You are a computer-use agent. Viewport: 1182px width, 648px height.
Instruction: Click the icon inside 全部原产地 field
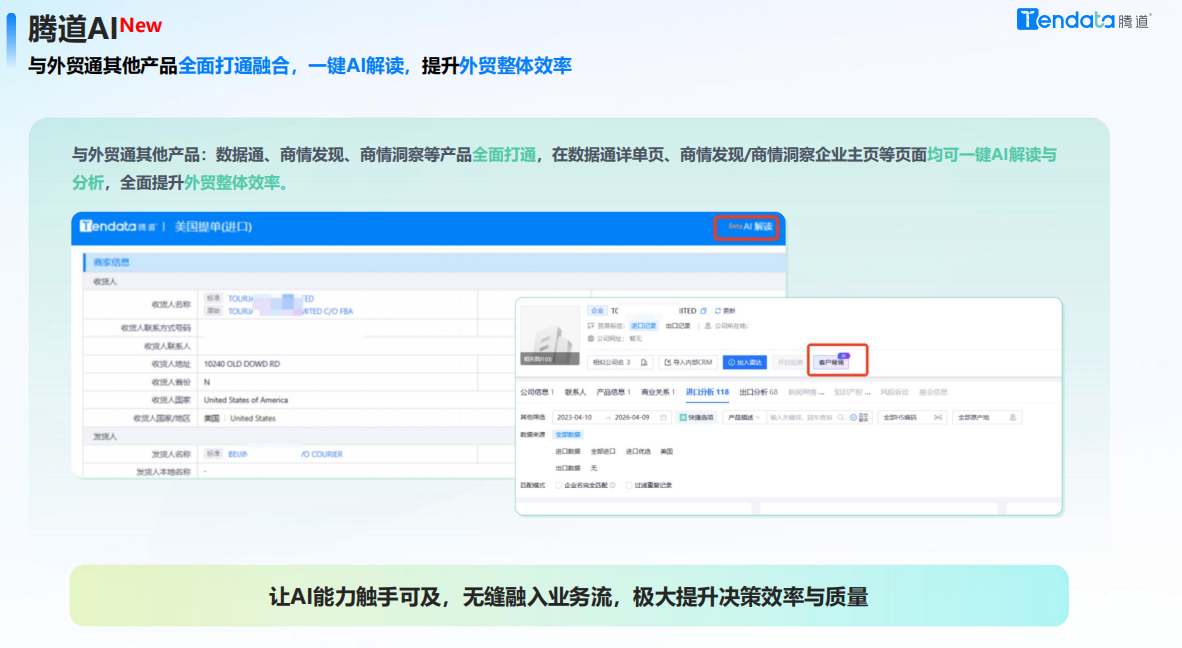click(1012, 417)
